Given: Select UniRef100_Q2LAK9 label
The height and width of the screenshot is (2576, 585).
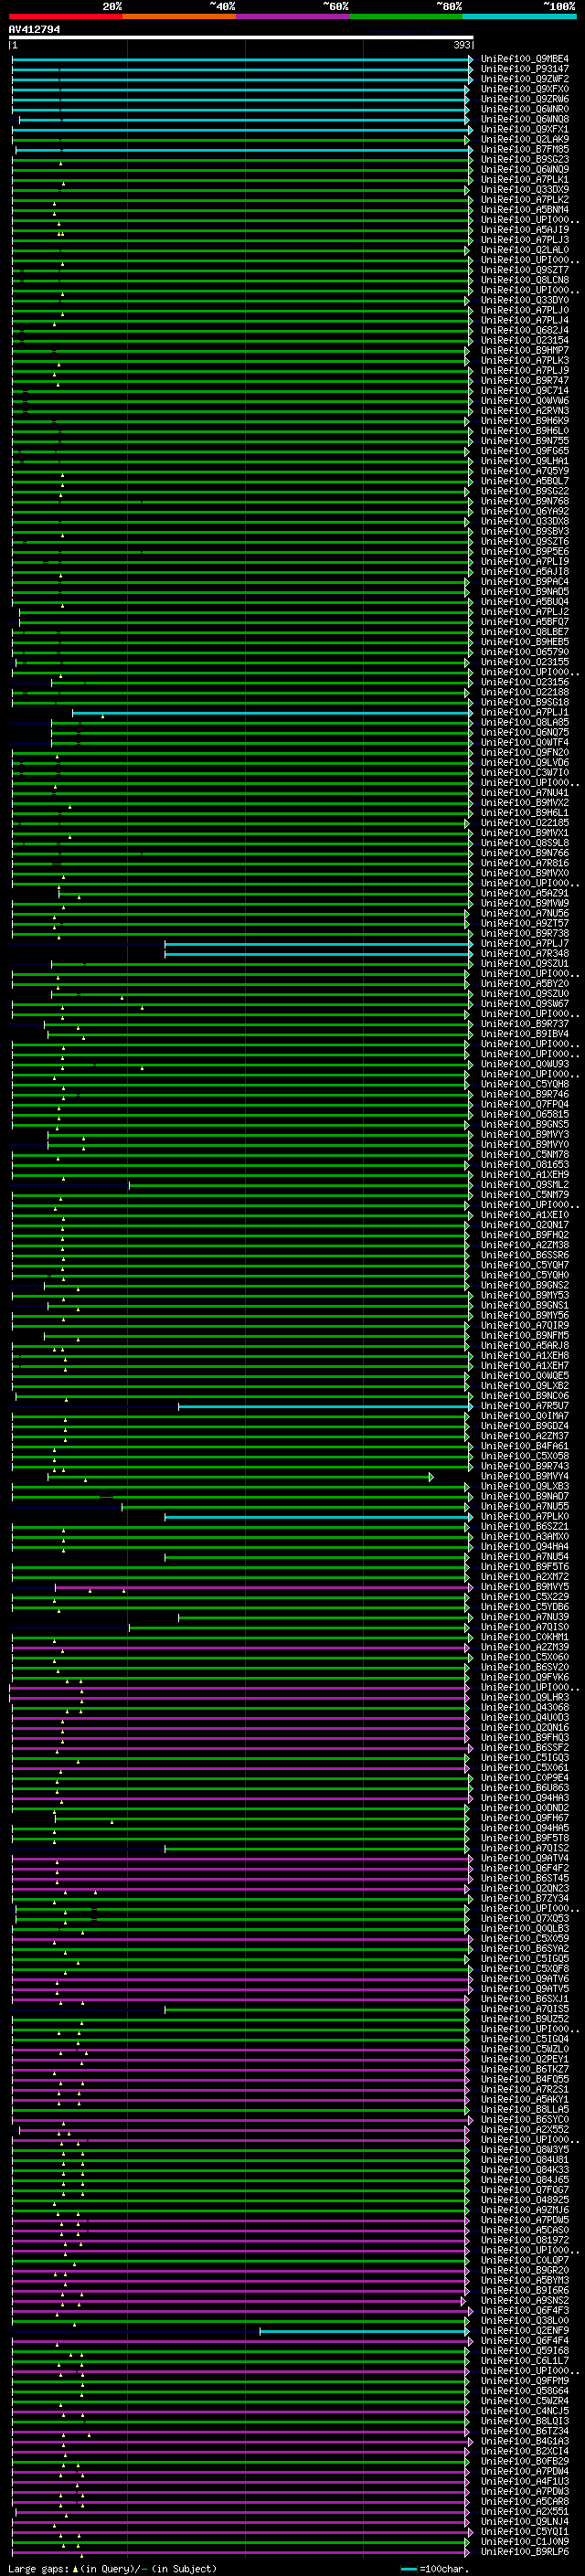Looking at the screenshot, I should point(524,139).
